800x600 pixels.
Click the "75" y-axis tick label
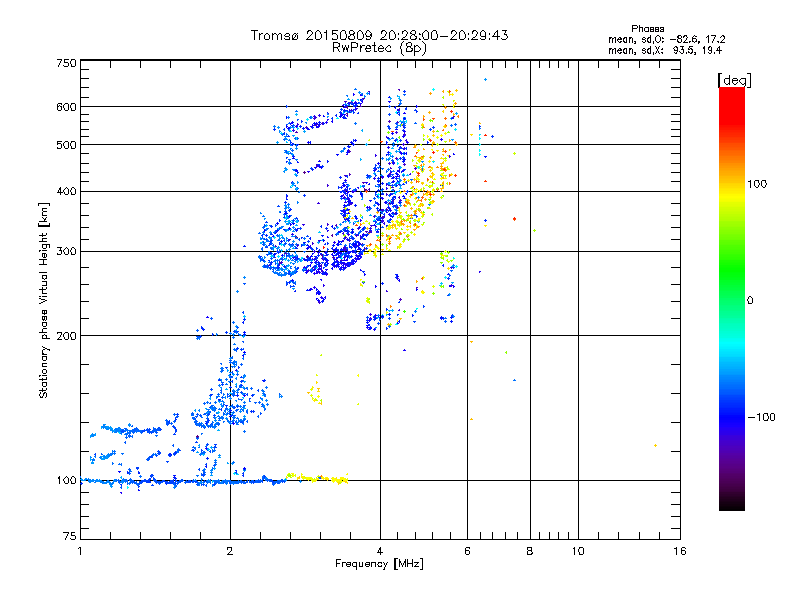pos(70,536)
